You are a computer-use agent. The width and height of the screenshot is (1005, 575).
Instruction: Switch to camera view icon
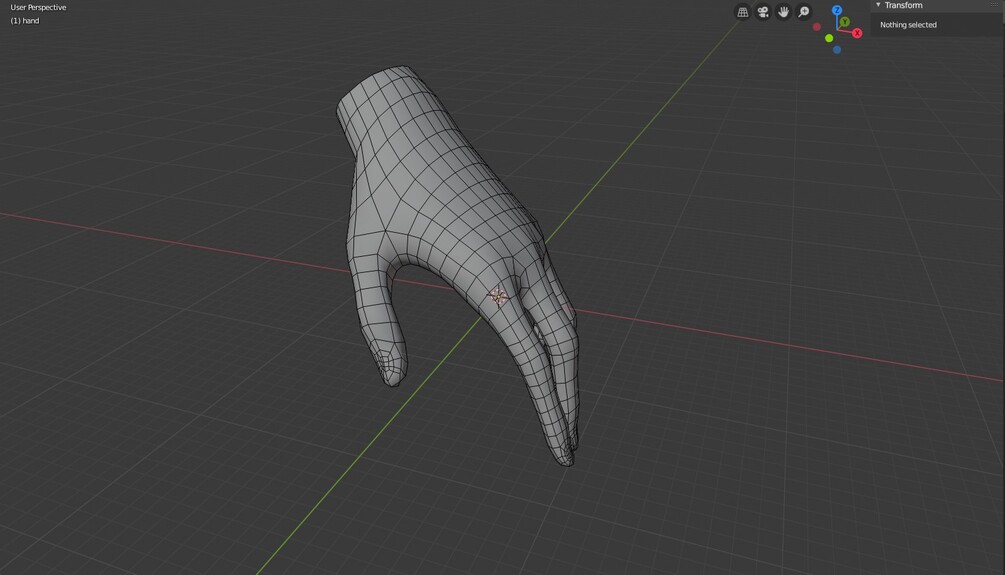coord(763,12)
